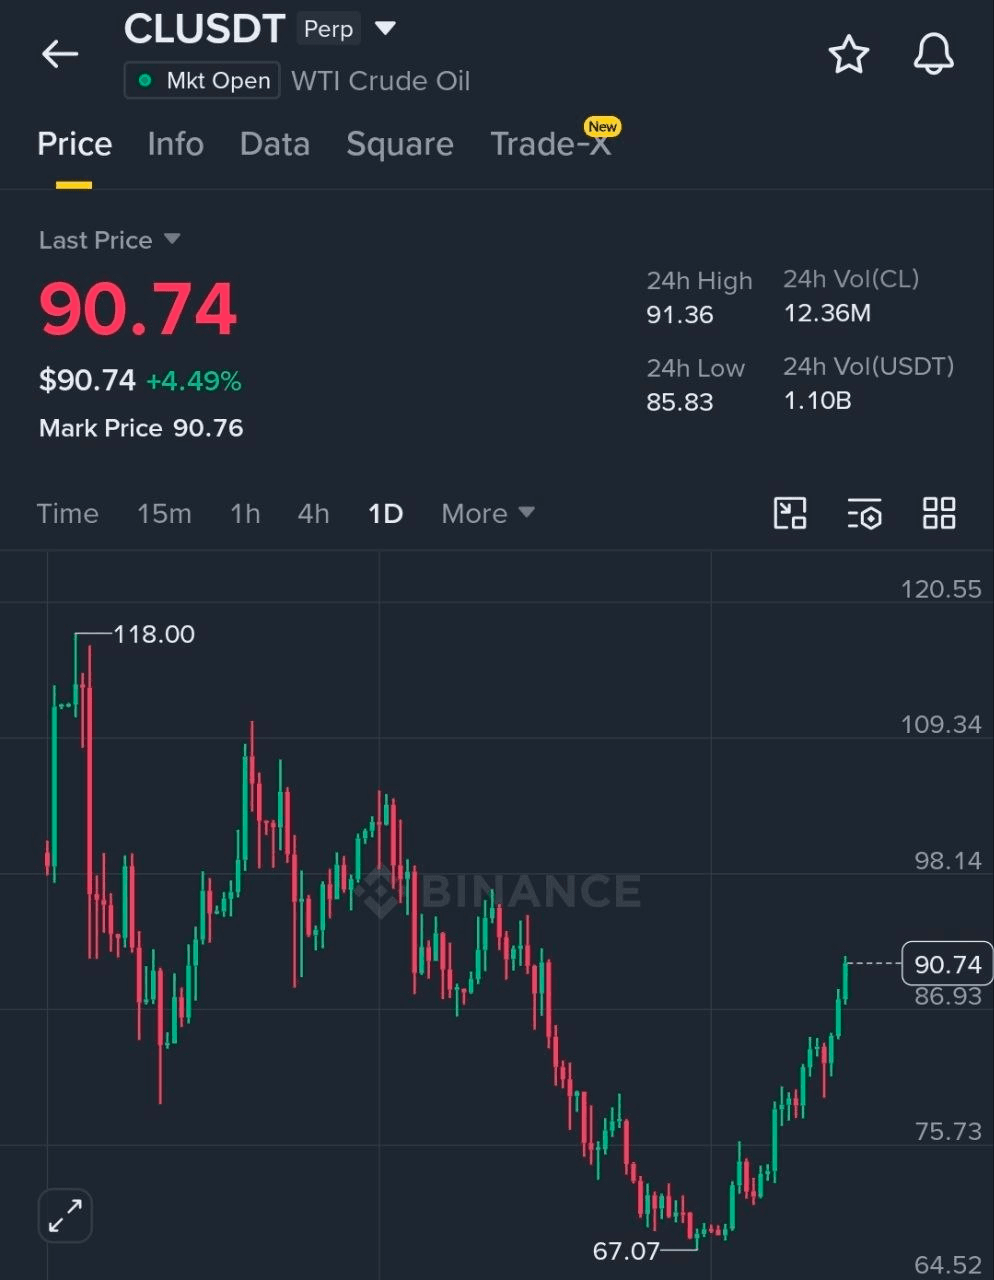The width and height of the screenshot is (994, 1280).
Task: Tap the back arrow icon
Action: [x=60, y=54]
